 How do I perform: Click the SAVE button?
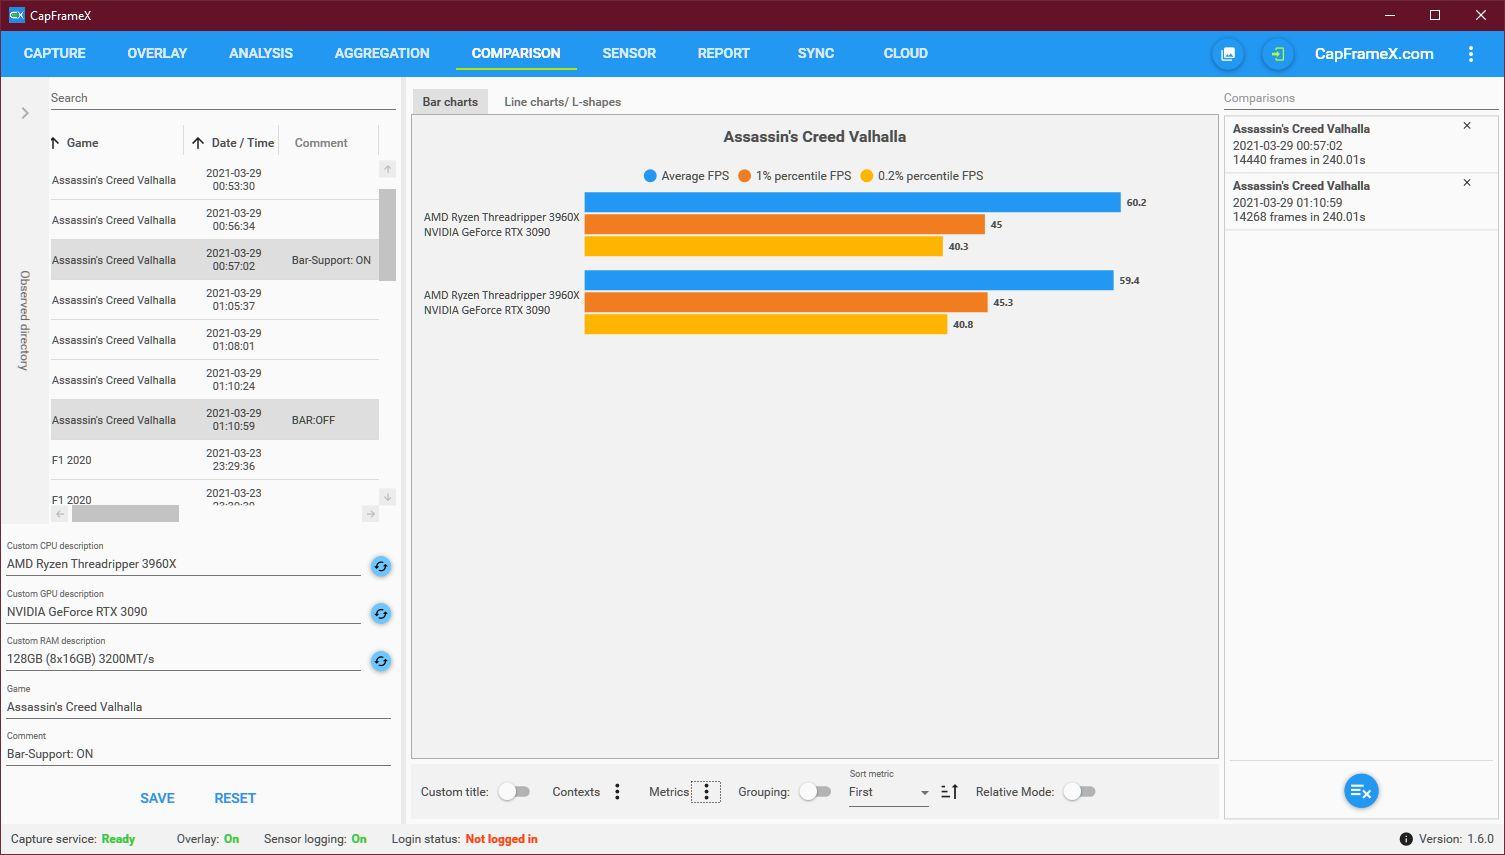(157, 798)
